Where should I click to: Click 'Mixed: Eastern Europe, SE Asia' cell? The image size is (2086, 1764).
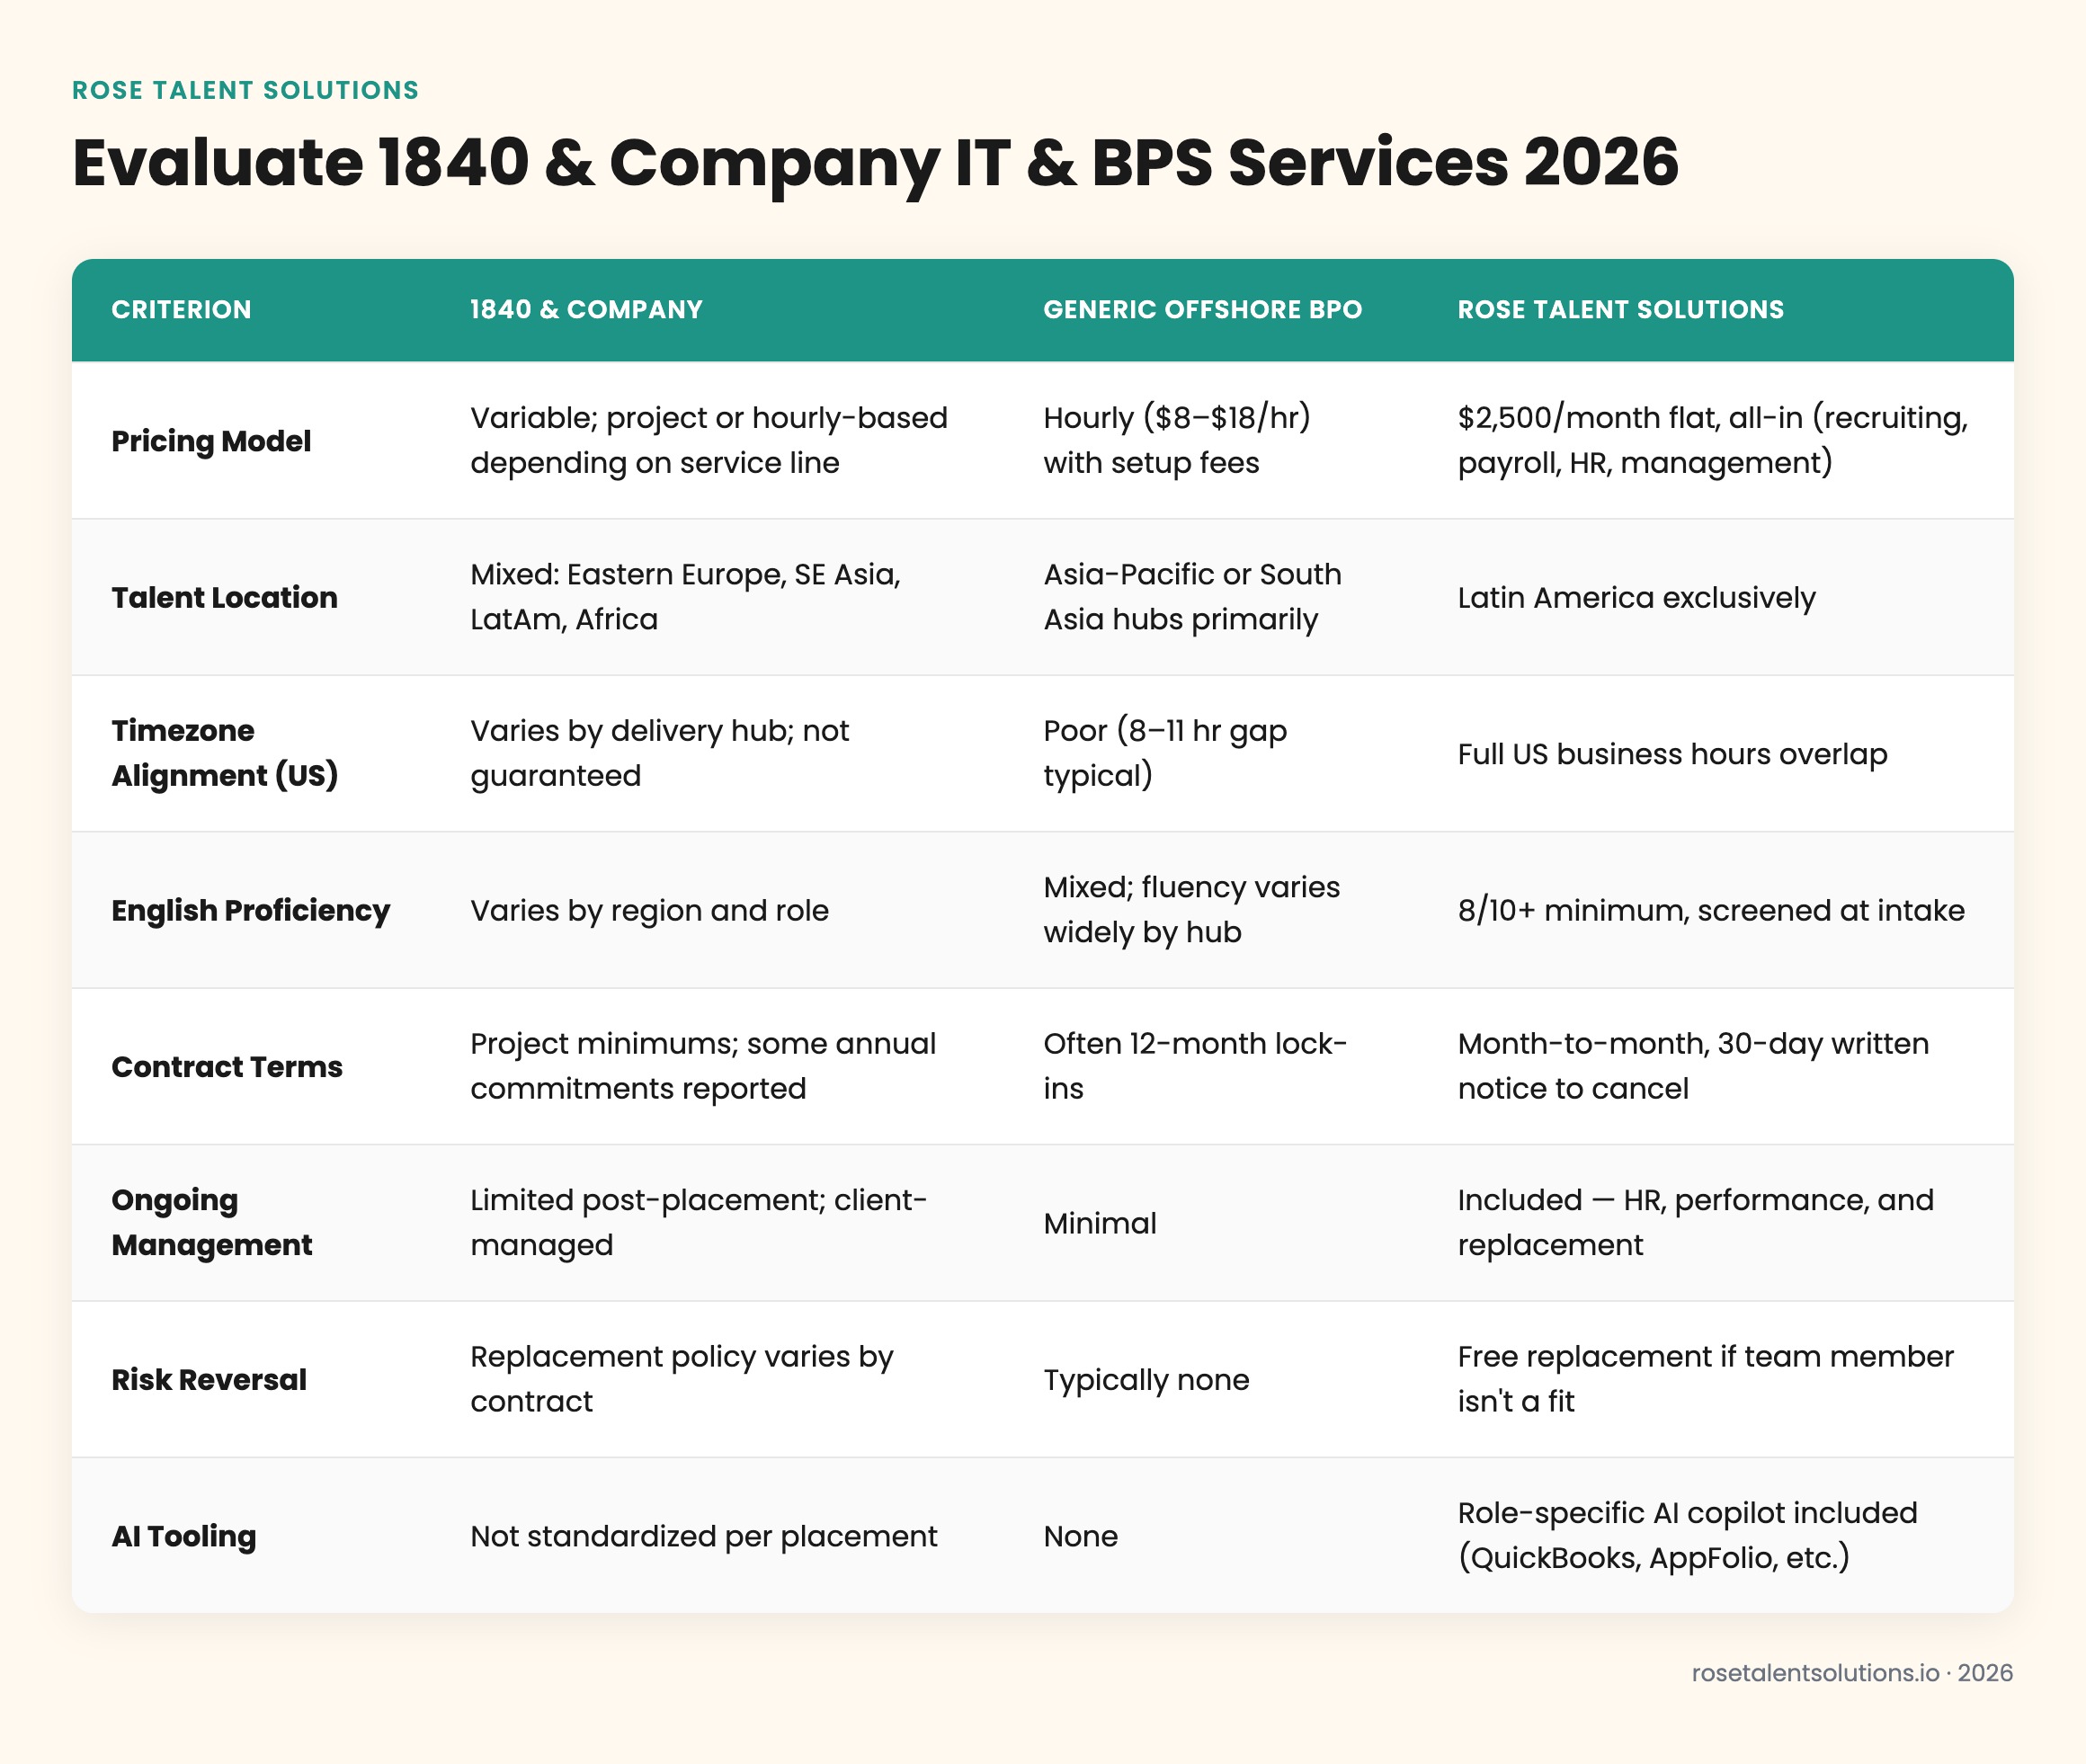click(x=686, y=597)
